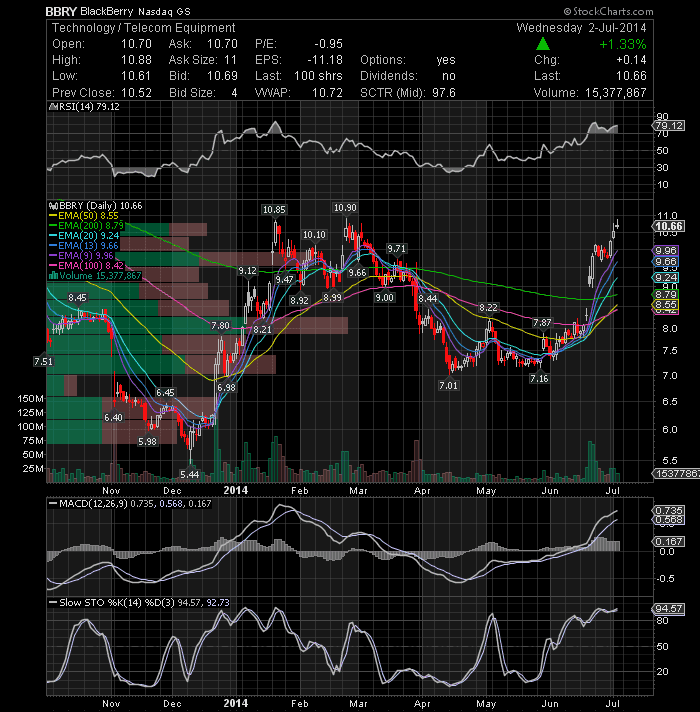The width and height of the screenshot is (700, 712).
Task: Click the +1.33% percent change value
Action: tap(622, 44)
